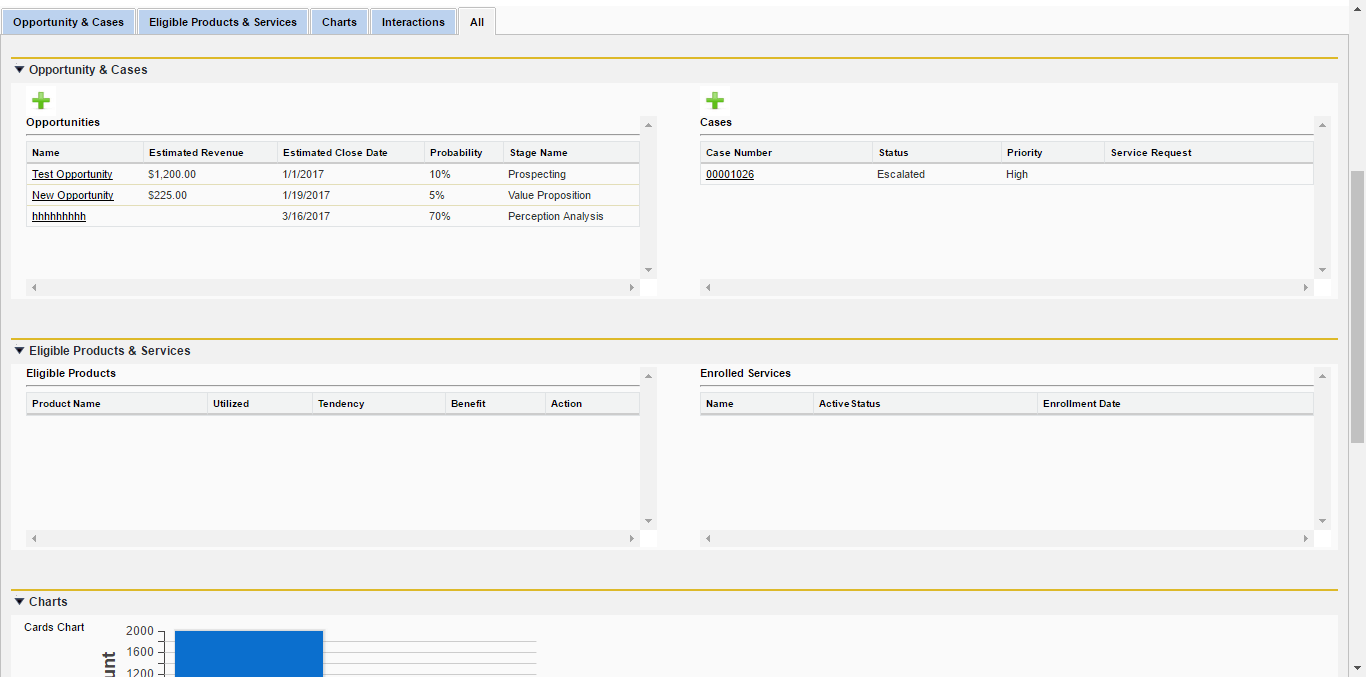Click the page scrollbar down arrow

click(1357, 668)
